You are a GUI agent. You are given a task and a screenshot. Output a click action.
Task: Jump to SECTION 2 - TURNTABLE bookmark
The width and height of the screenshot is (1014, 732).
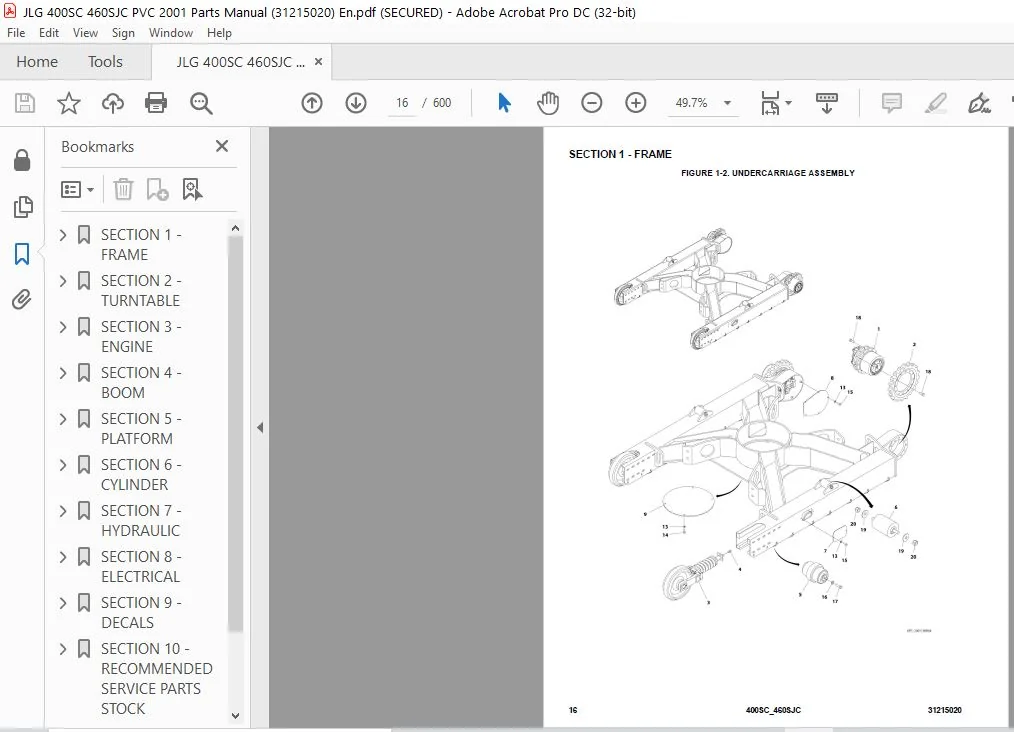coord(140,290)
